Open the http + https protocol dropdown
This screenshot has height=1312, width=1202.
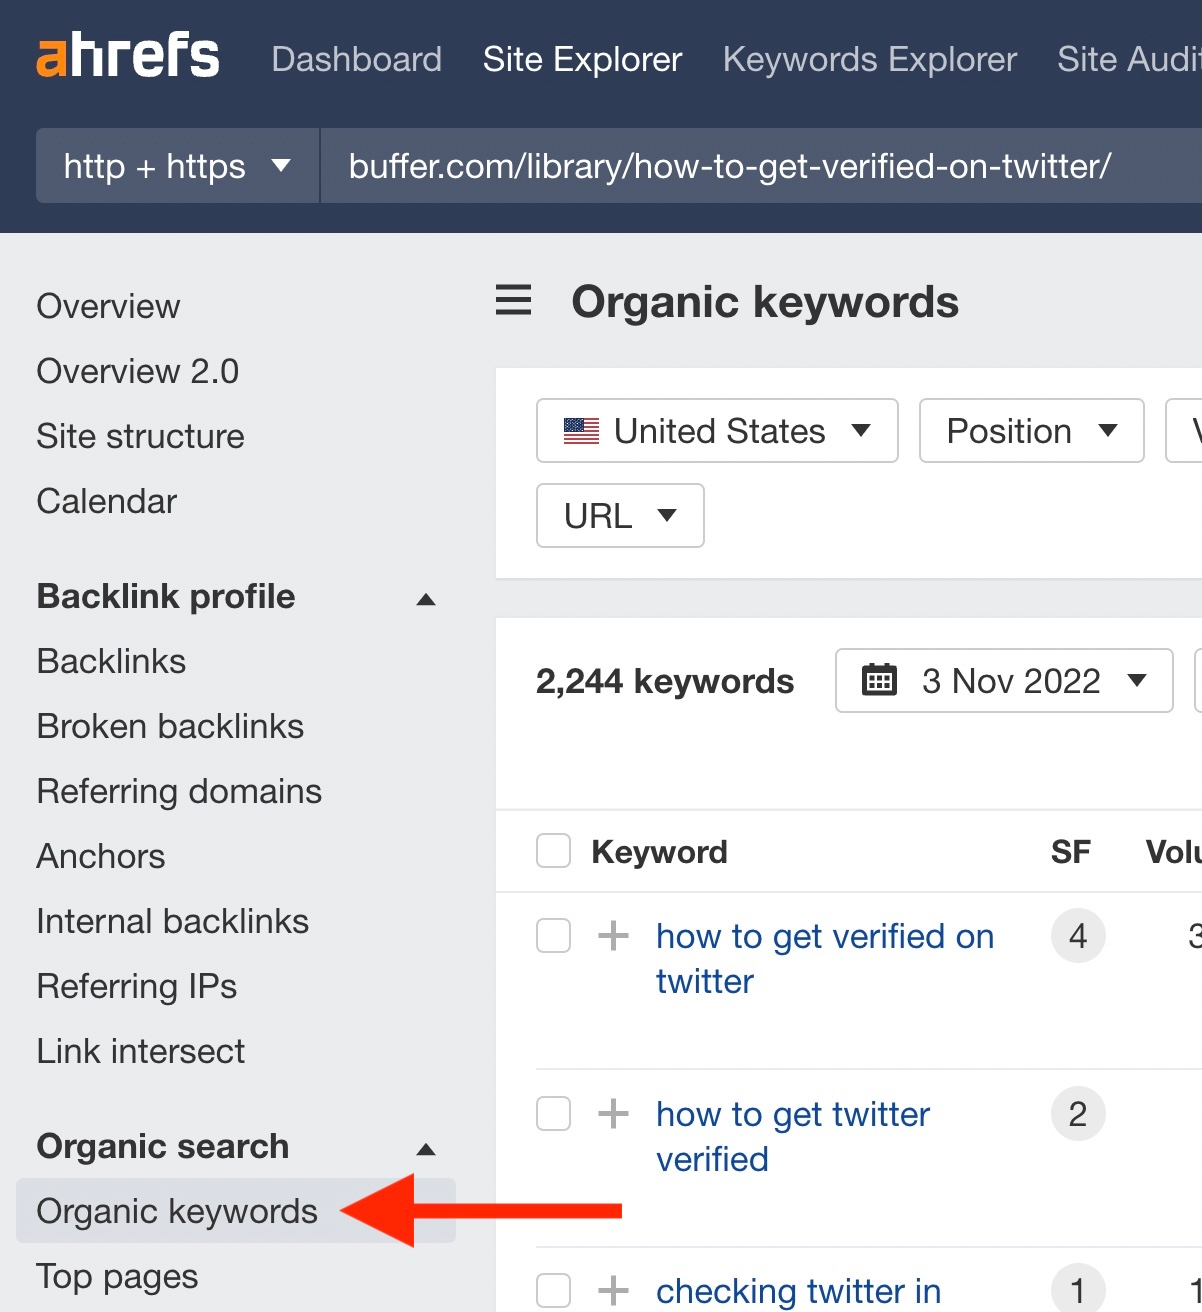click(x=178, y=166)
